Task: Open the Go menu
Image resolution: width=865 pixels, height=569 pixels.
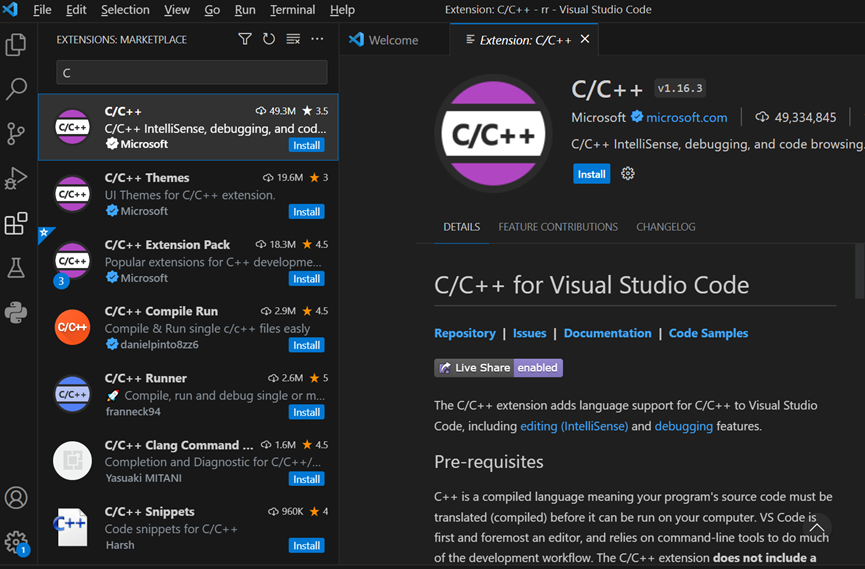Action: tap(212, 9)
